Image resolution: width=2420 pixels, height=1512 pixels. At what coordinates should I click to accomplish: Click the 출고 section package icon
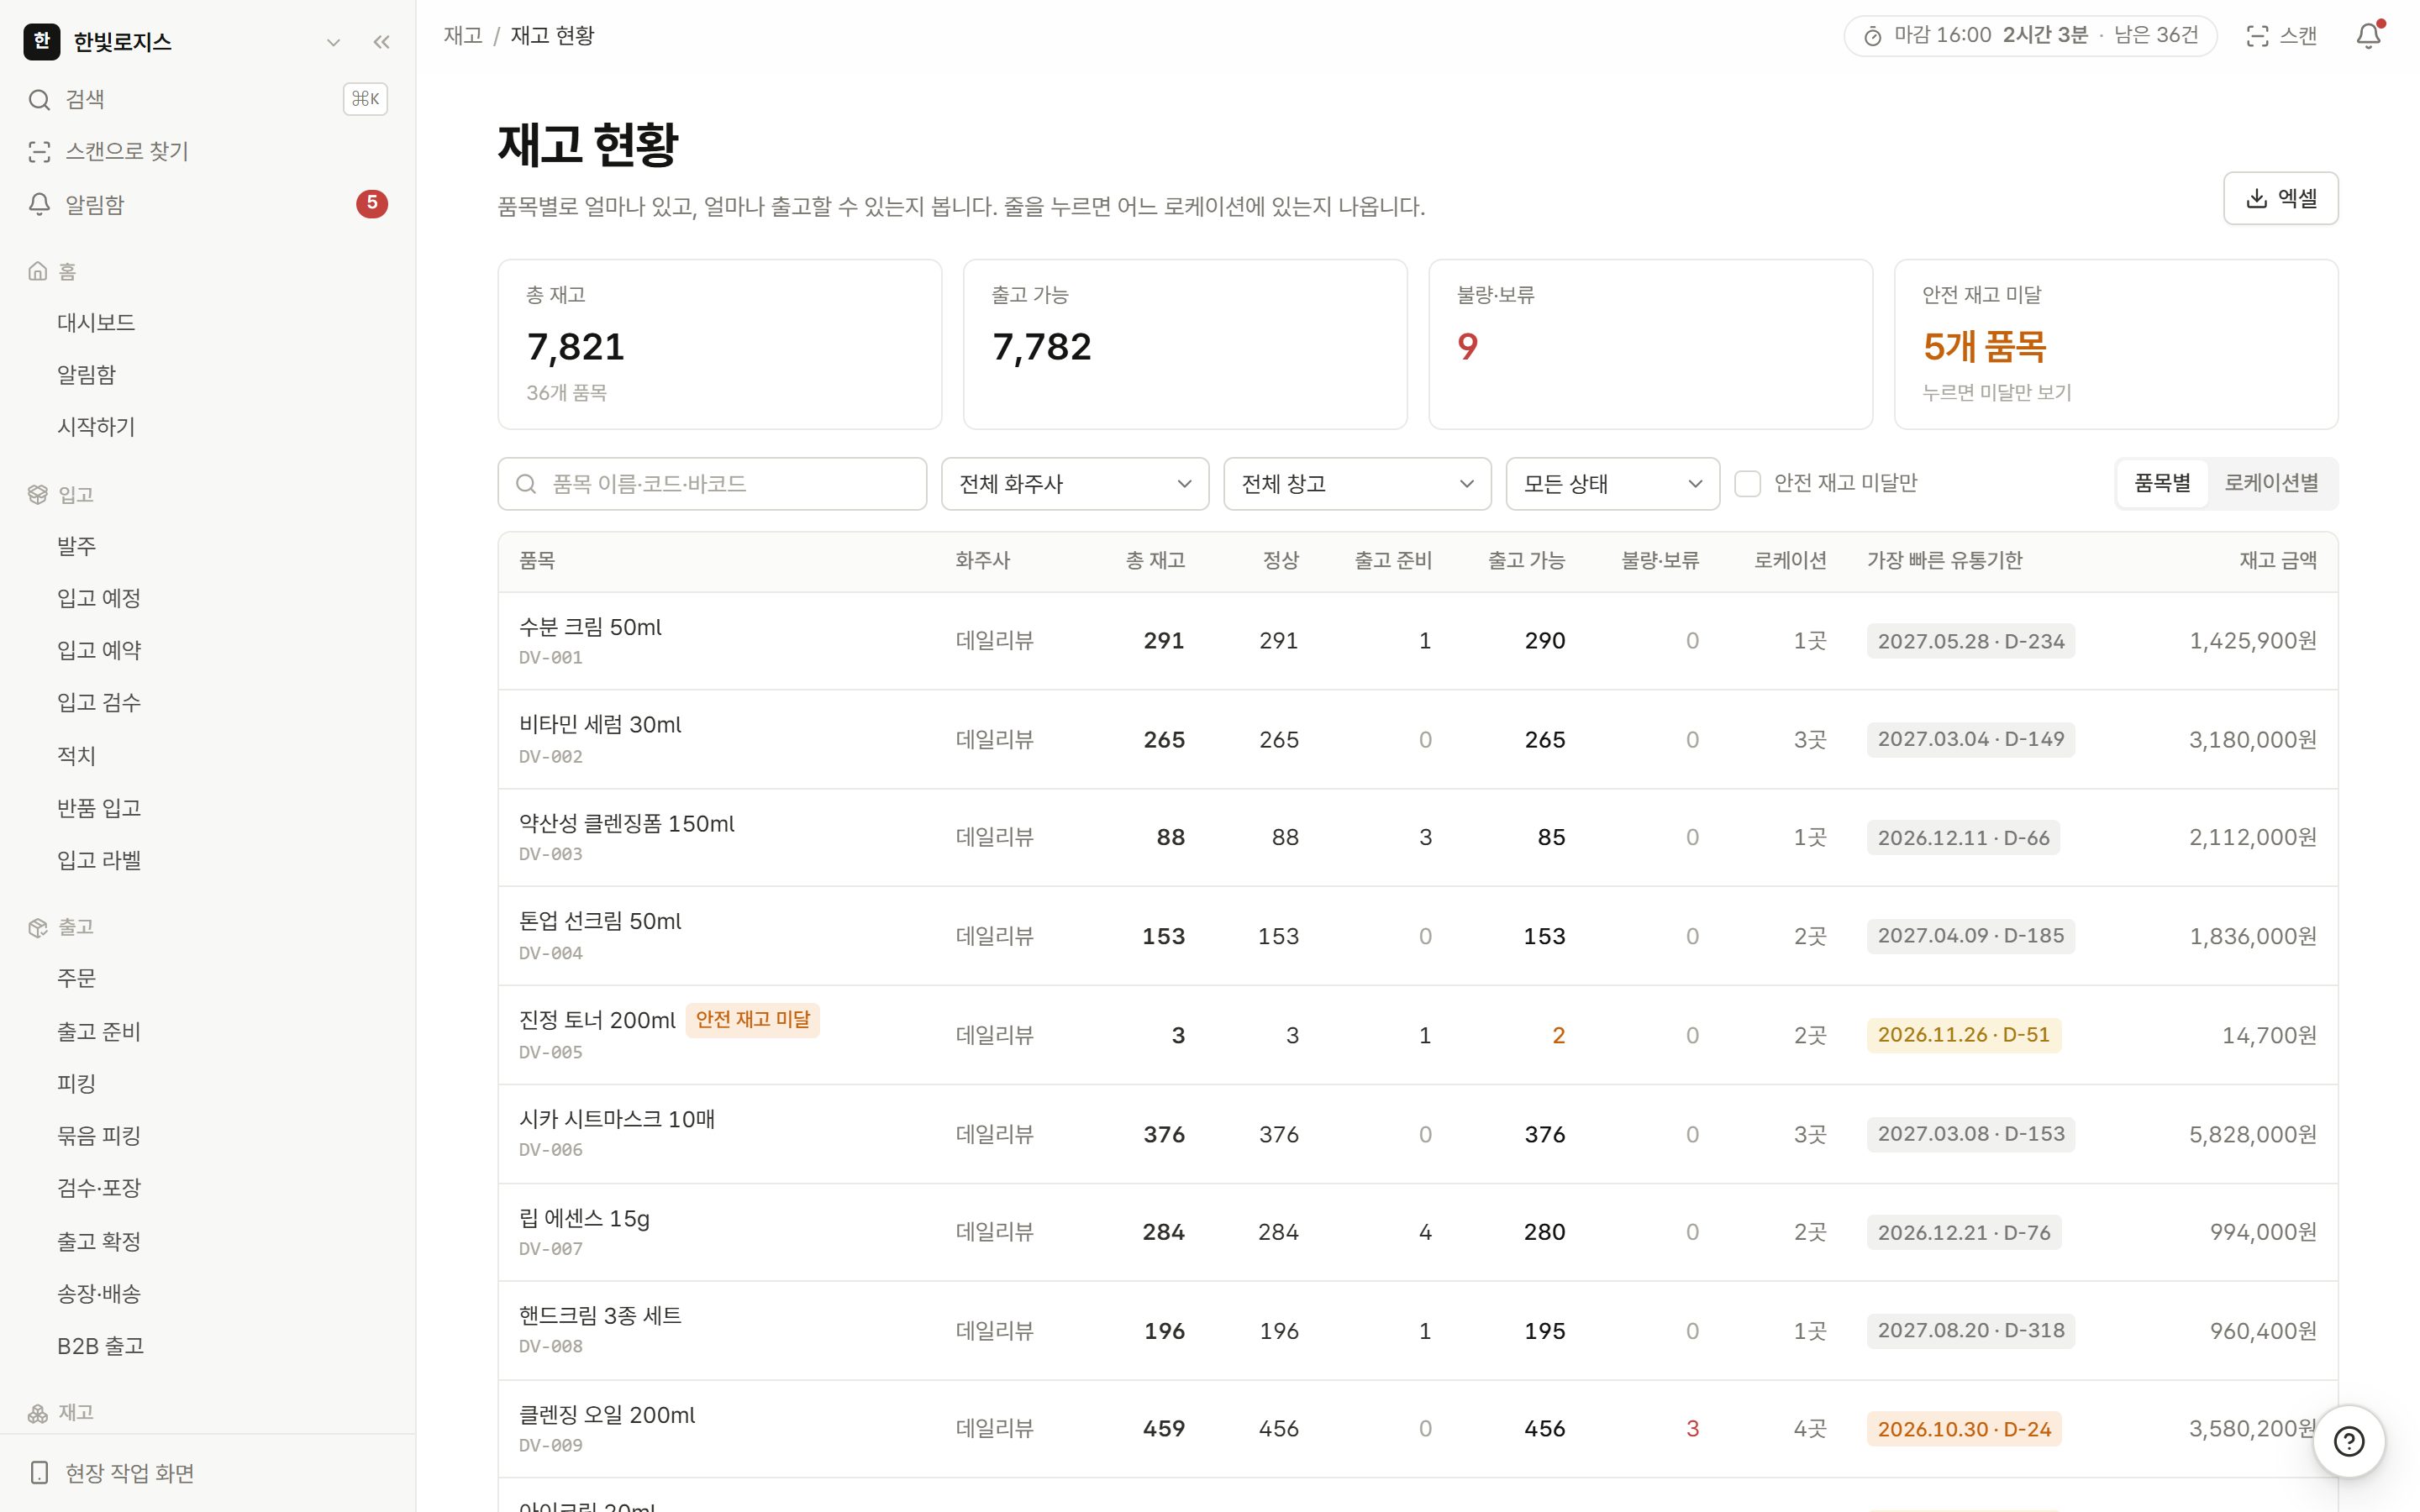point(38,927)
